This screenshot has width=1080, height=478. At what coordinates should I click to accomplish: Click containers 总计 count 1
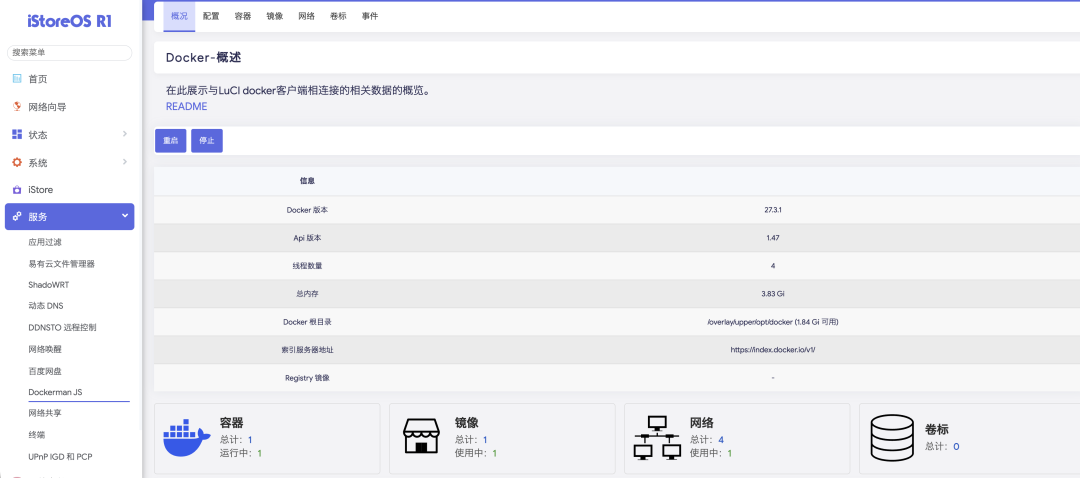(250, 439)
